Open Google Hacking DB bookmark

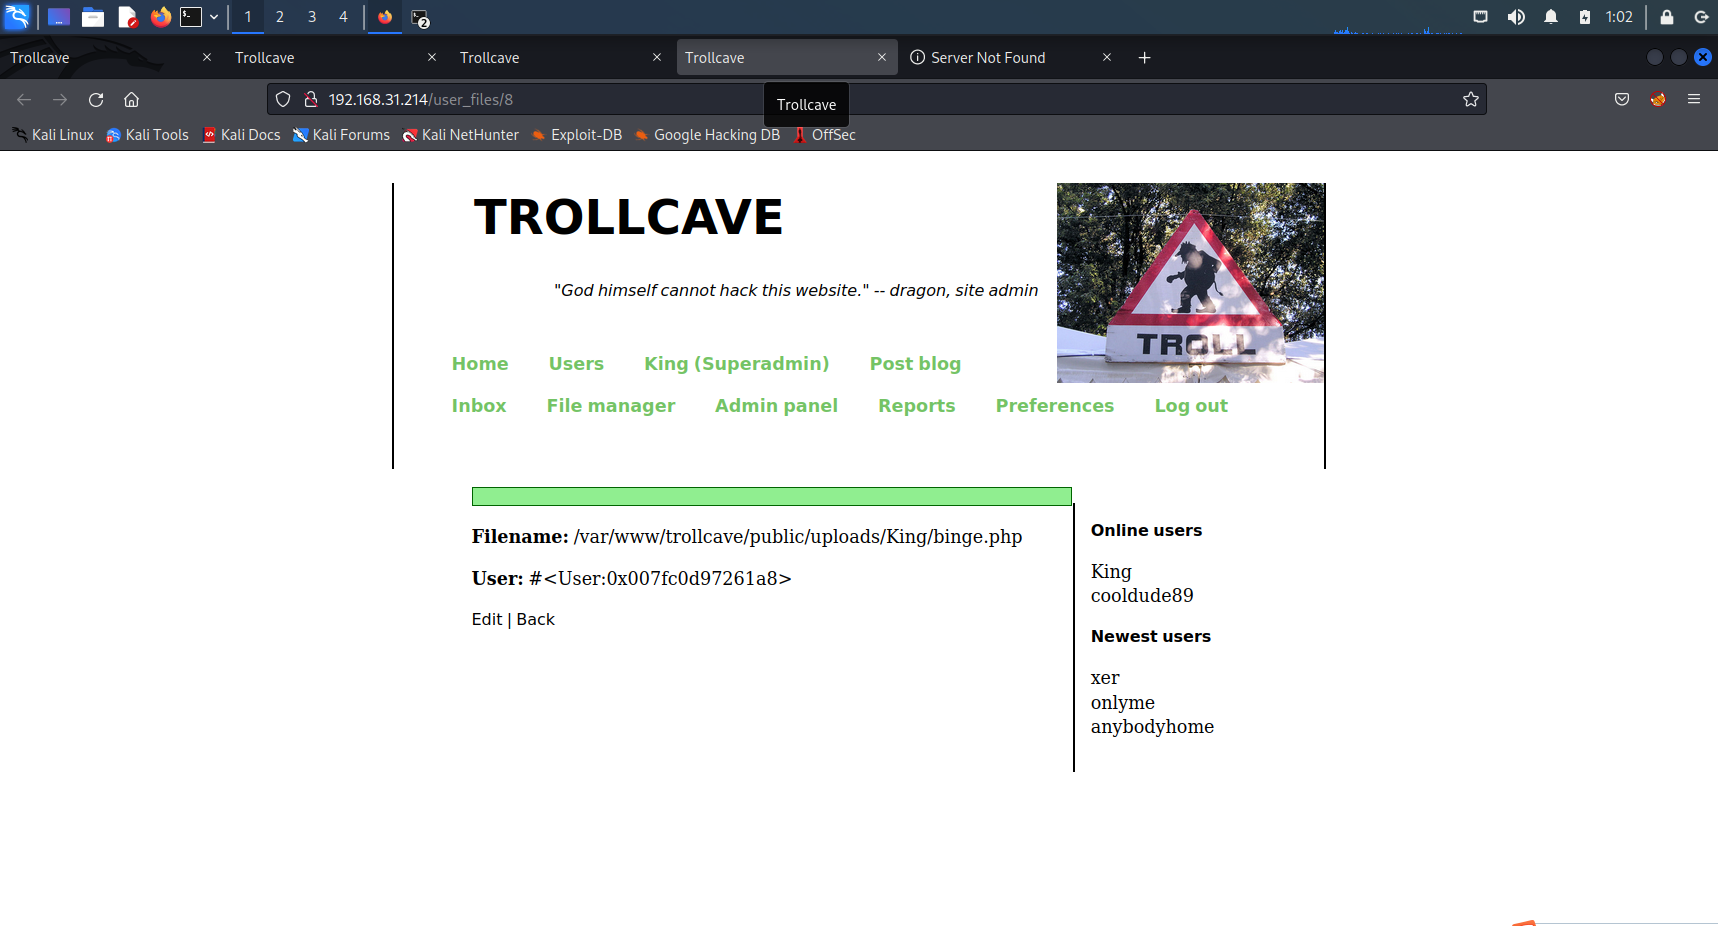707,135
